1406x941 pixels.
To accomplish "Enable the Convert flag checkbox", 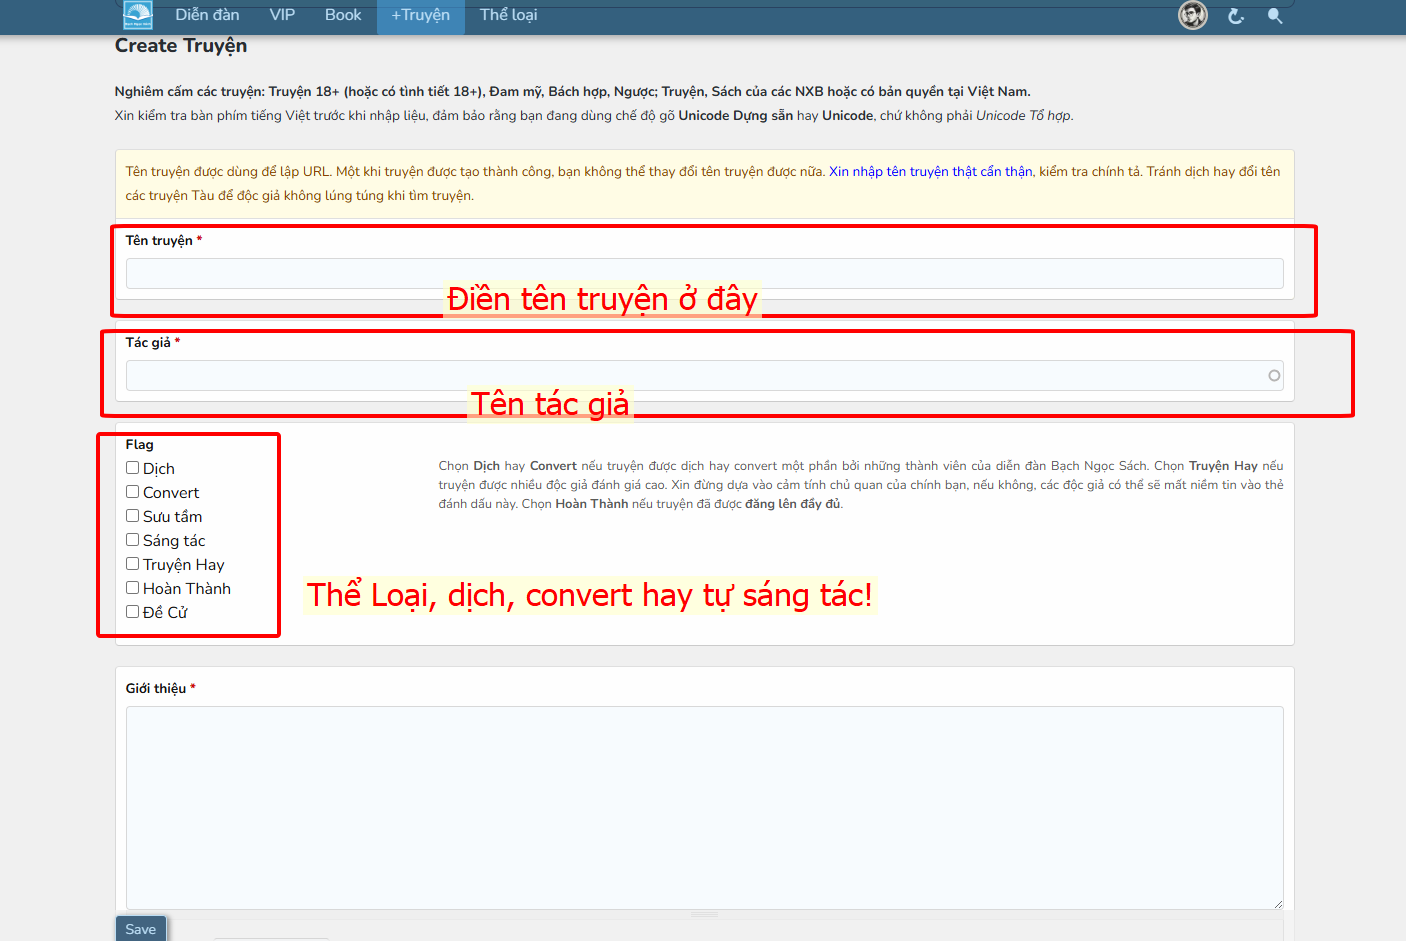I will (x=132, y=492).
